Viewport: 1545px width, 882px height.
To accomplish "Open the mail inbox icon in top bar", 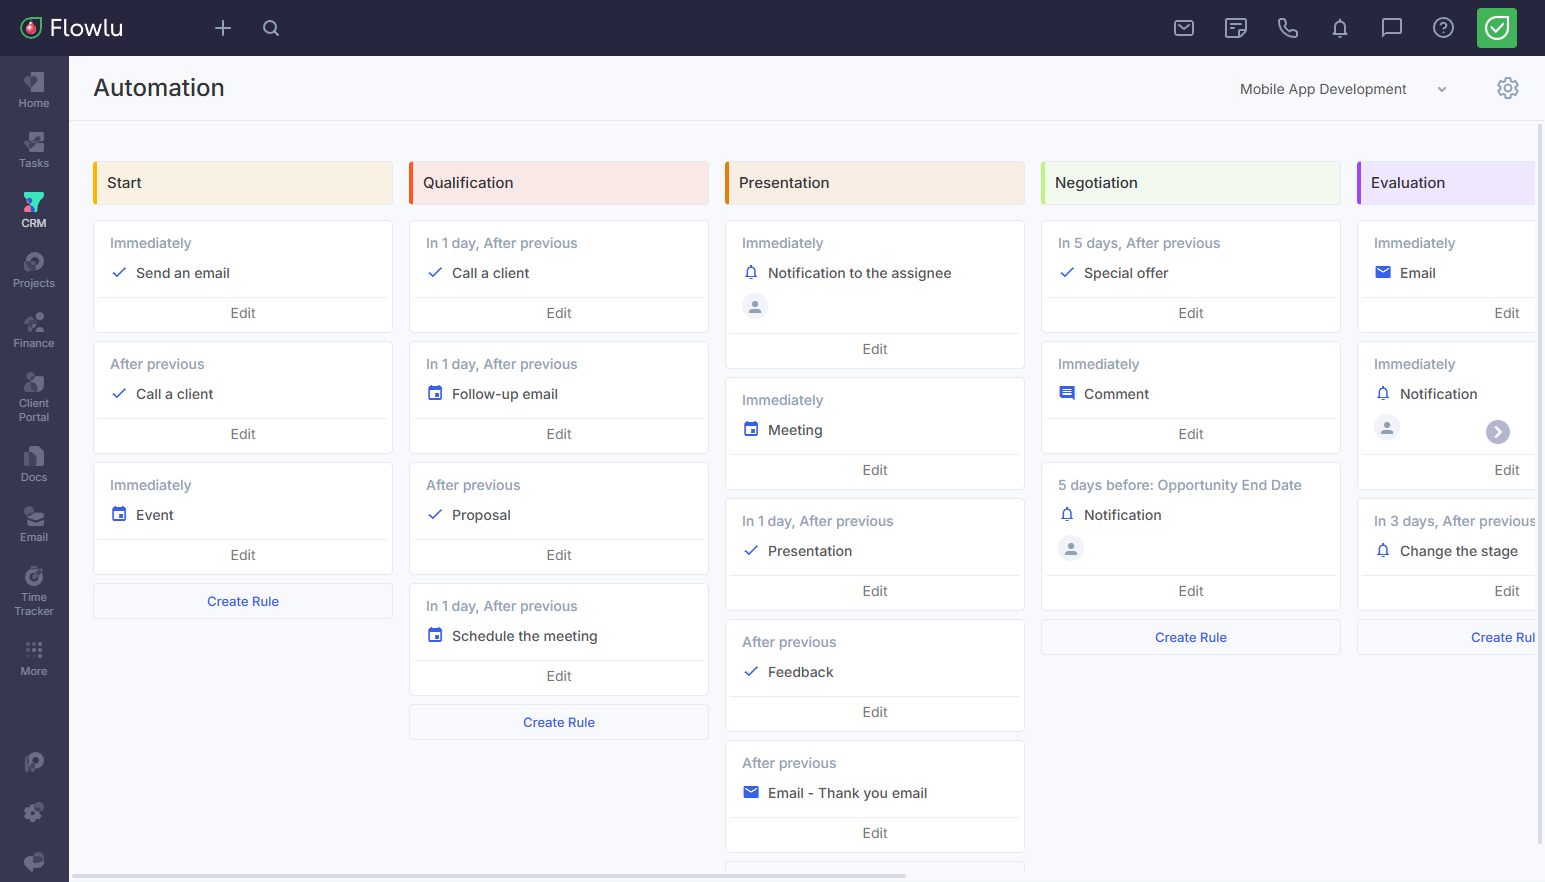I will coord(1184,28).
